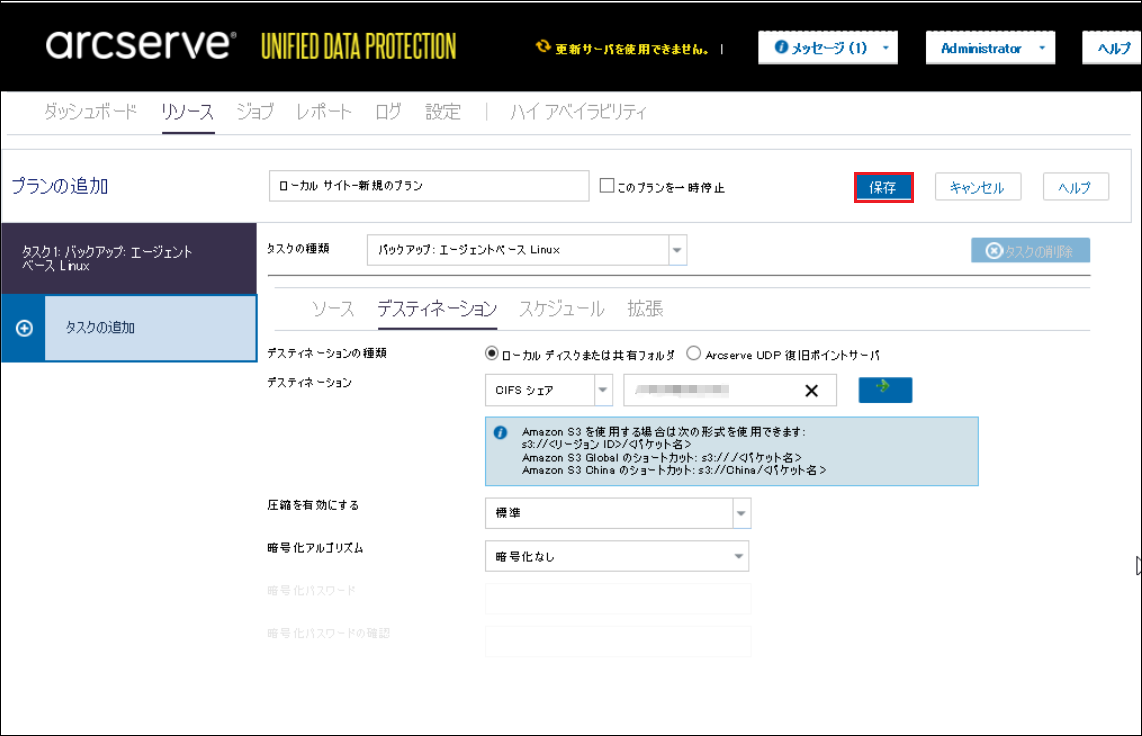Click the タスクの種類 label

pyautogui.click(x=298, y=249)
